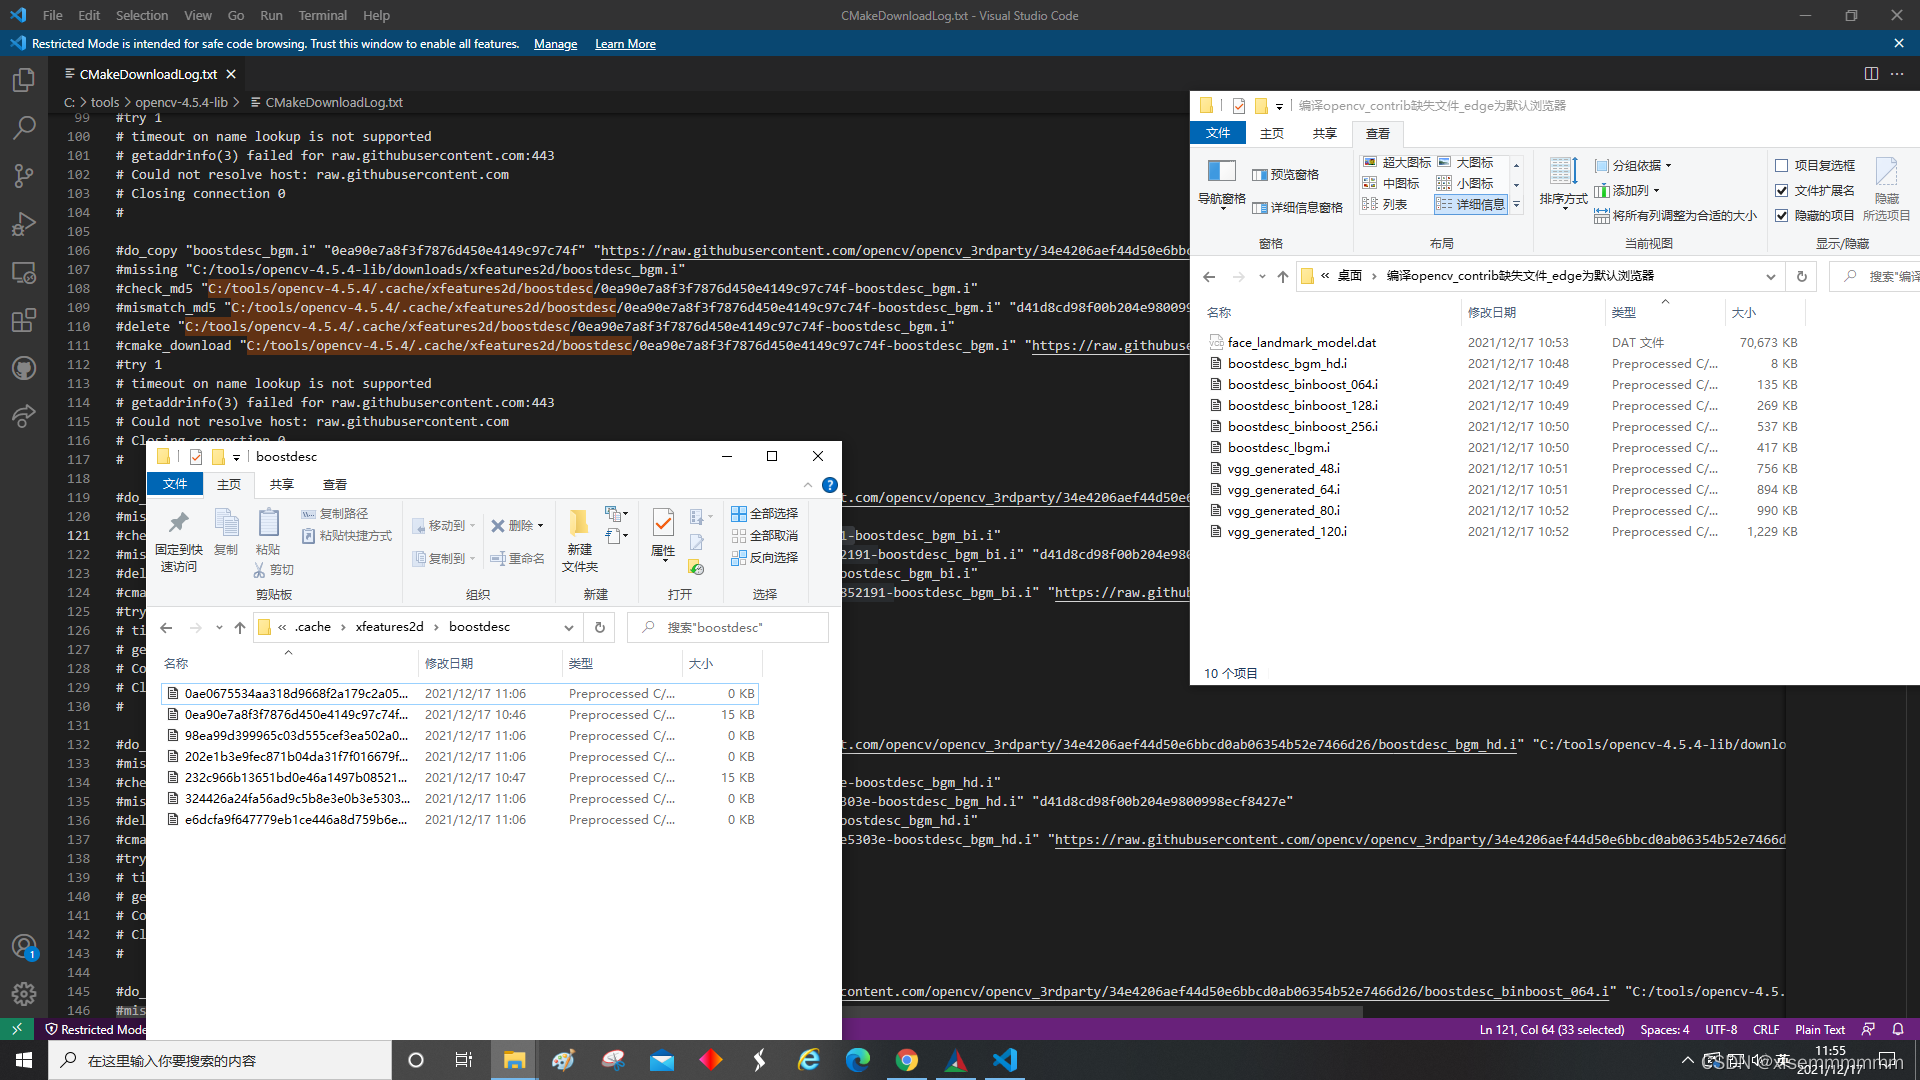Click the Copy icon in the boostdesc ribbon

tap(226, 531)
